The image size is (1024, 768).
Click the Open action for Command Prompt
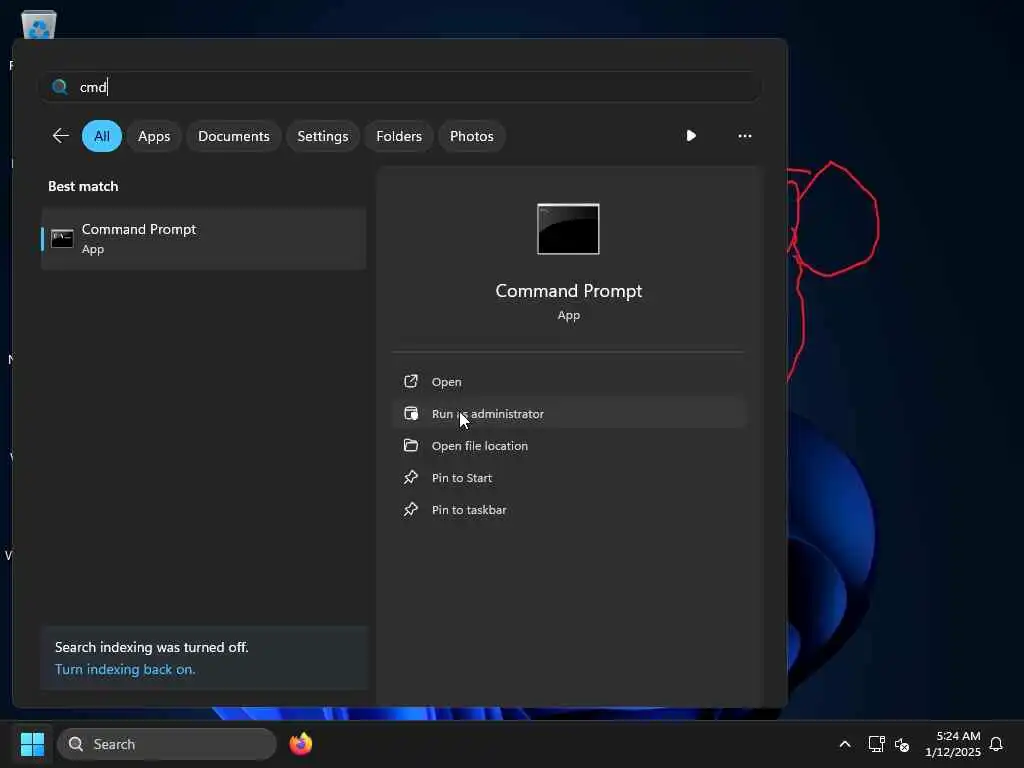569,381
